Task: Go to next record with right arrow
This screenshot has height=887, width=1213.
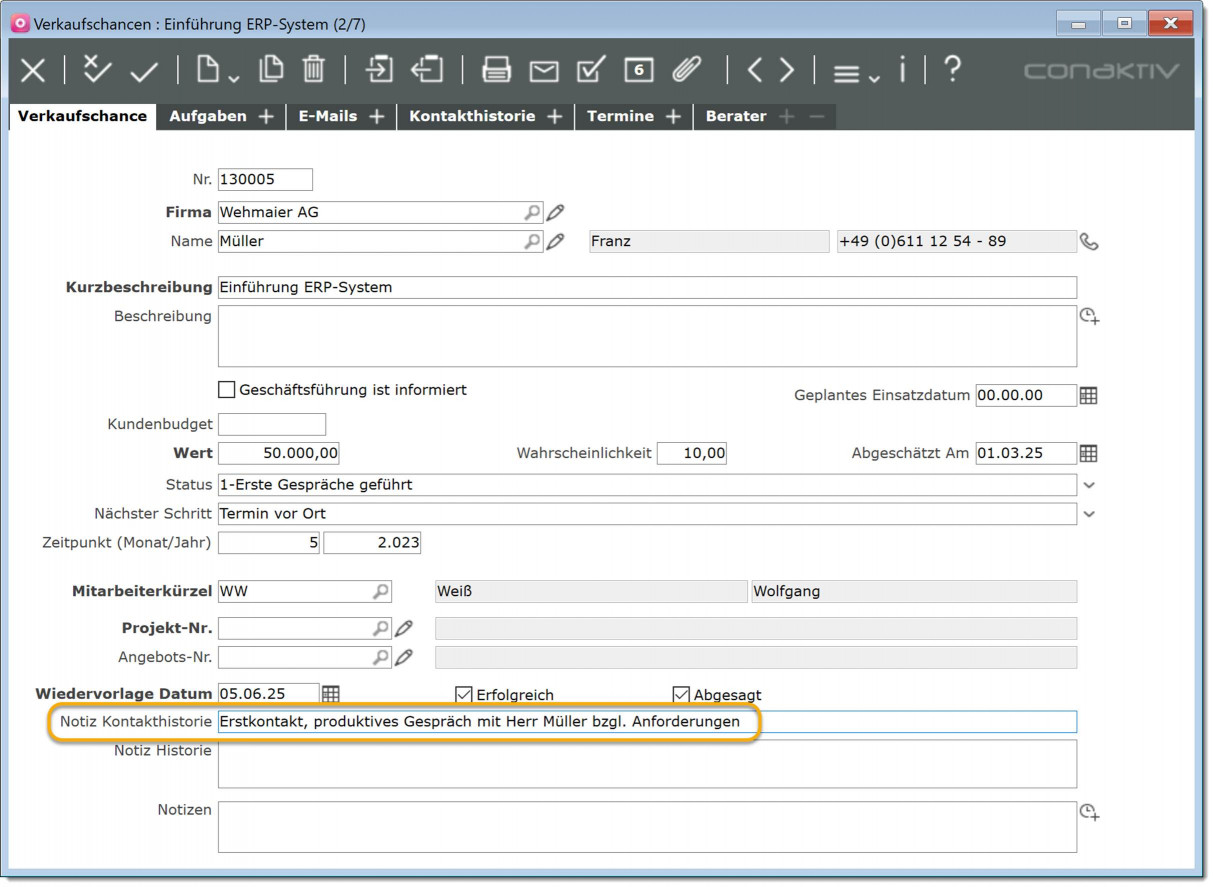Action: point(787,70)
